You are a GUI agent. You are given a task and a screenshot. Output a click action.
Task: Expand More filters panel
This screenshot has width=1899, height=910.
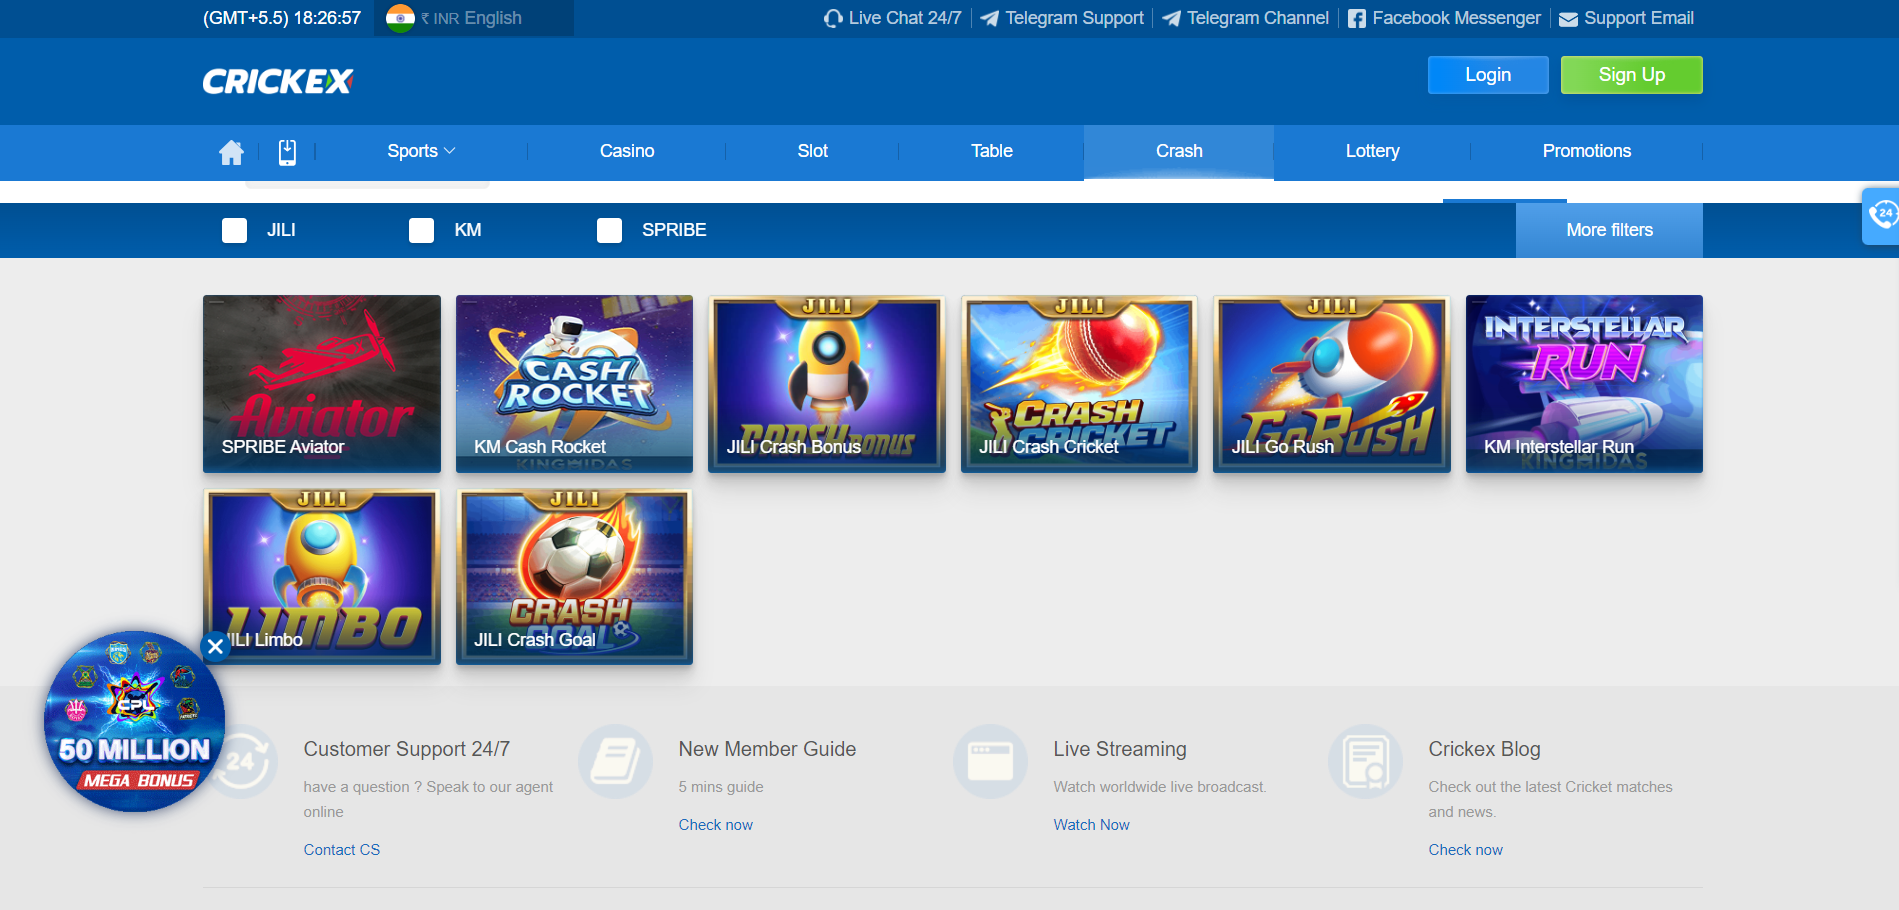coord(1608,230)
